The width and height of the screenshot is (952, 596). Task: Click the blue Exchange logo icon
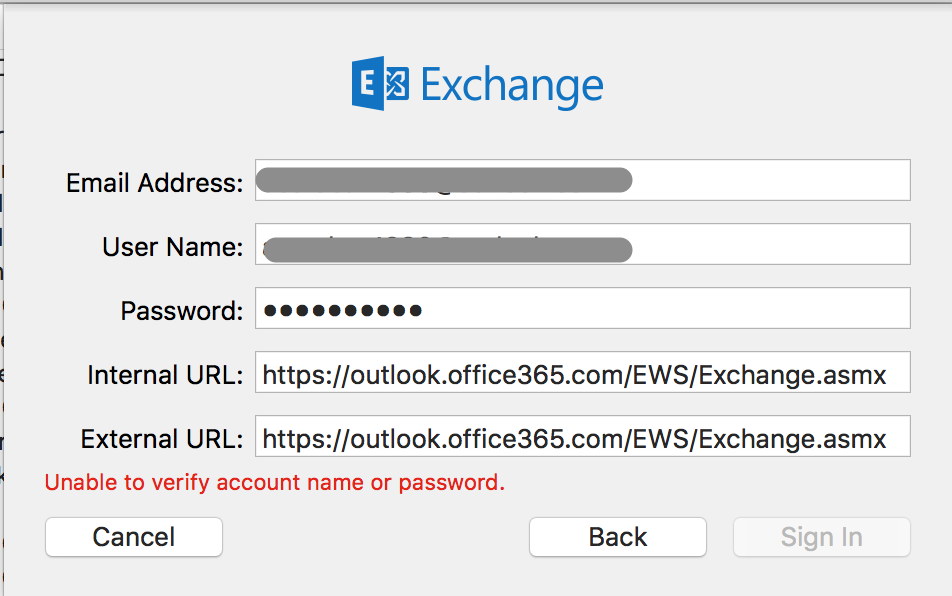pyautogui.click(x=381, y=84)
